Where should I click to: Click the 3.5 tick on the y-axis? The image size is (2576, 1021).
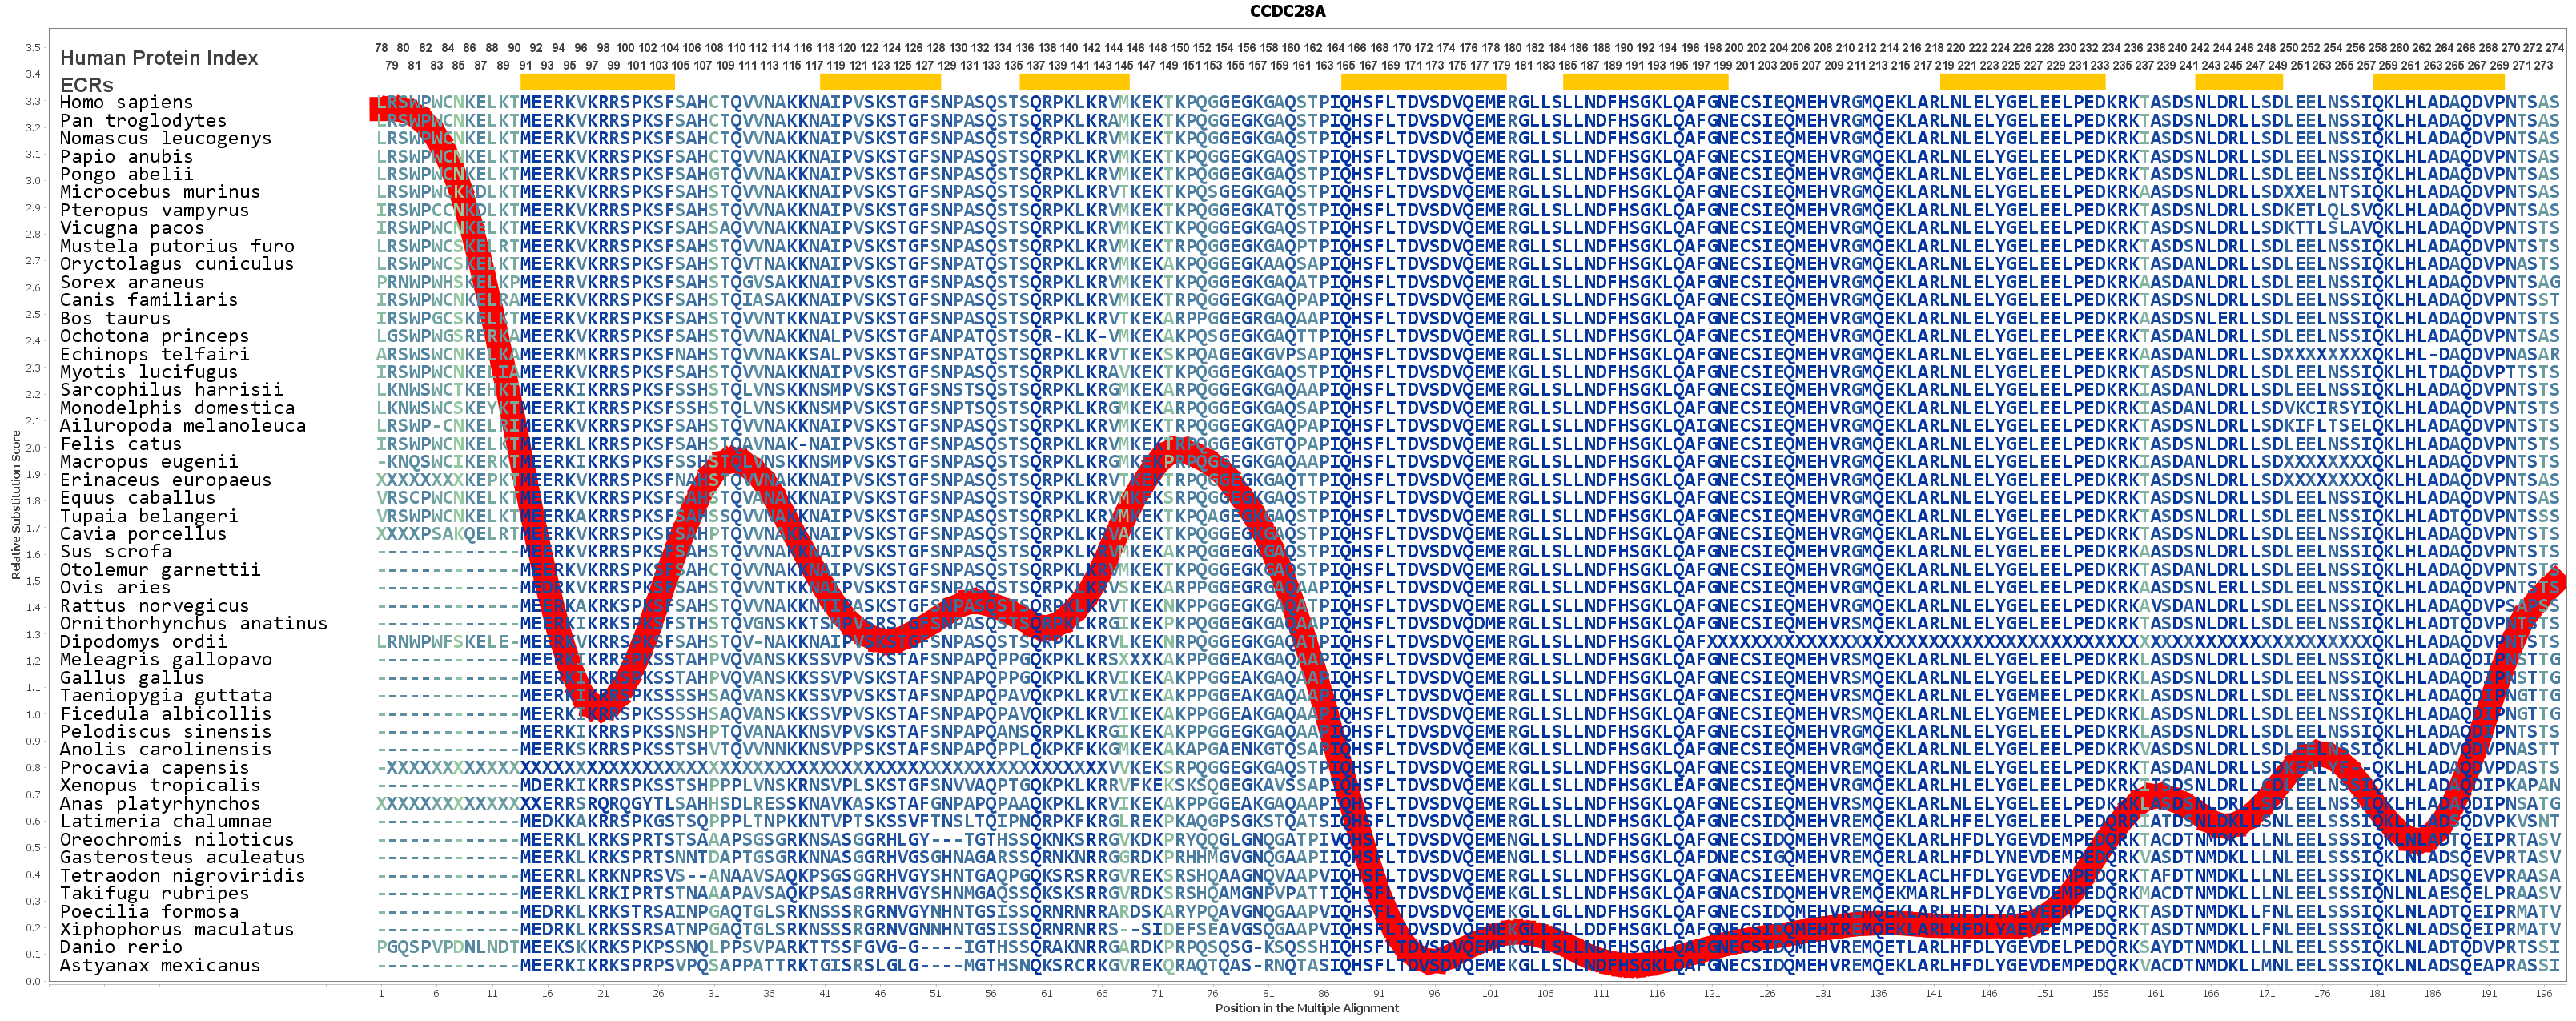click(x=33, y=48)
